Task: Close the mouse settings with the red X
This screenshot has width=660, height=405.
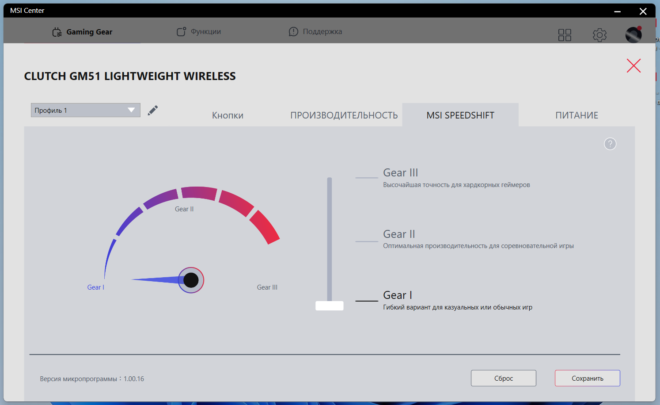Action: tap(633, 66)
